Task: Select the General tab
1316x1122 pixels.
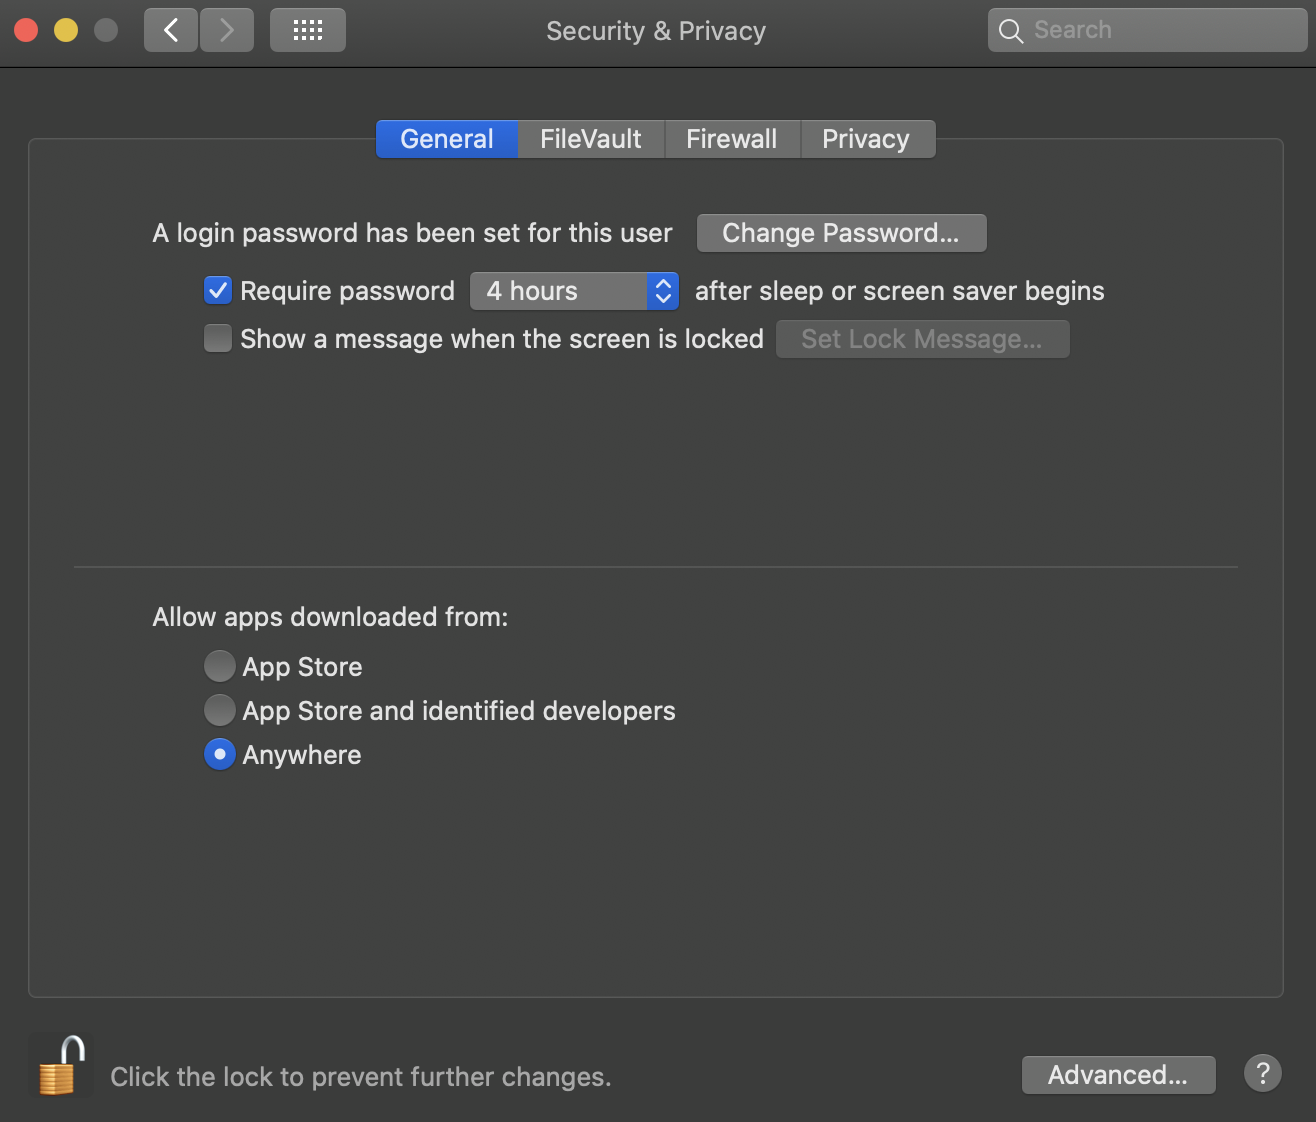Action: coord(447,139)
